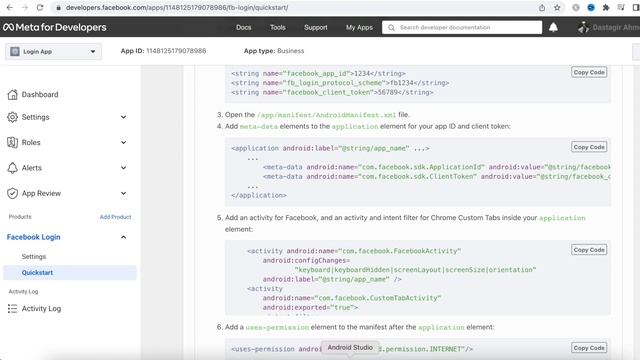Copy code for the application meta-data block

click(589, 147)
